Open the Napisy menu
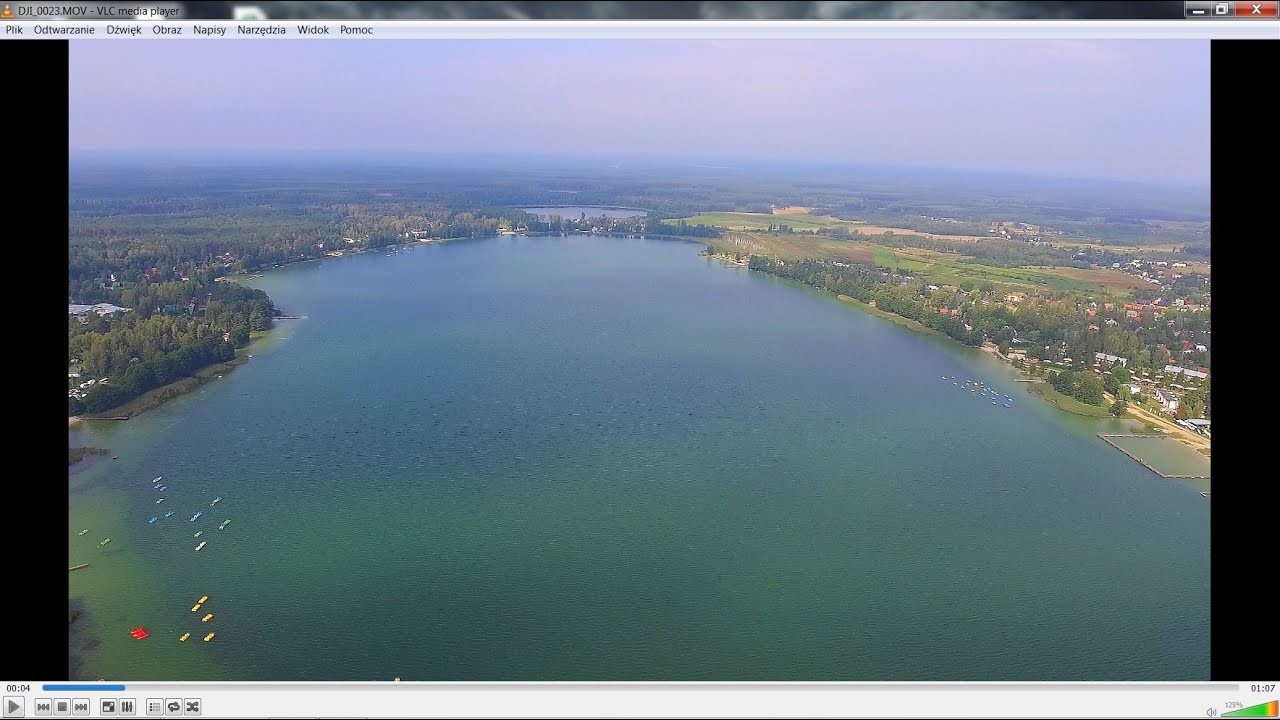 coord(210,30)
